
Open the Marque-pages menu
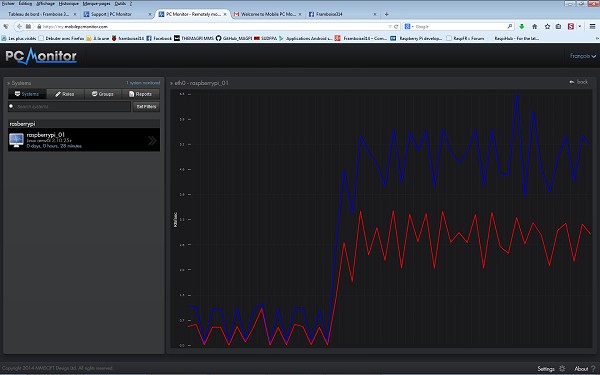(x=96, y=3)
